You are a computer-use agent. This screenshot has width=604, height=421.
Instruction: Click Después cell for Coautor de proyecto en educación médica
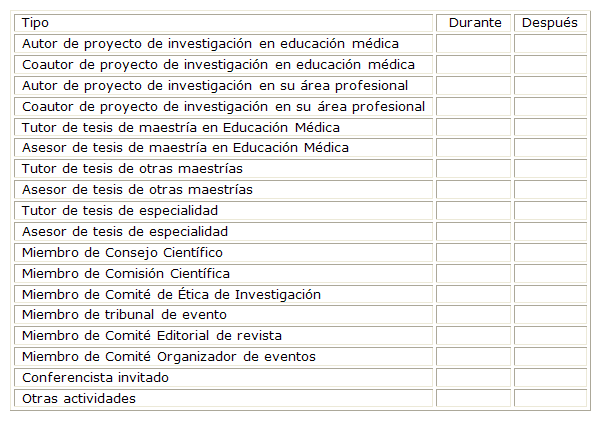(x=550, y=64)
